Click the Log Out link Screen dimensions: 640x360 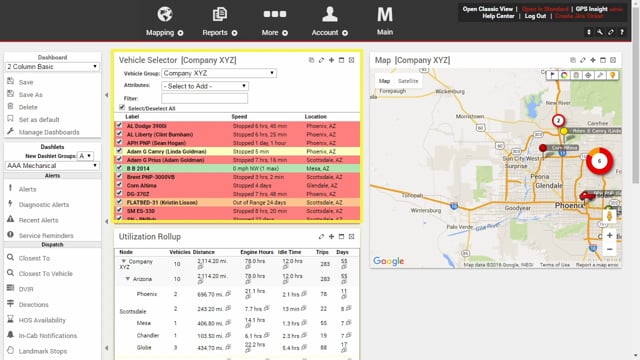[535, 16]
